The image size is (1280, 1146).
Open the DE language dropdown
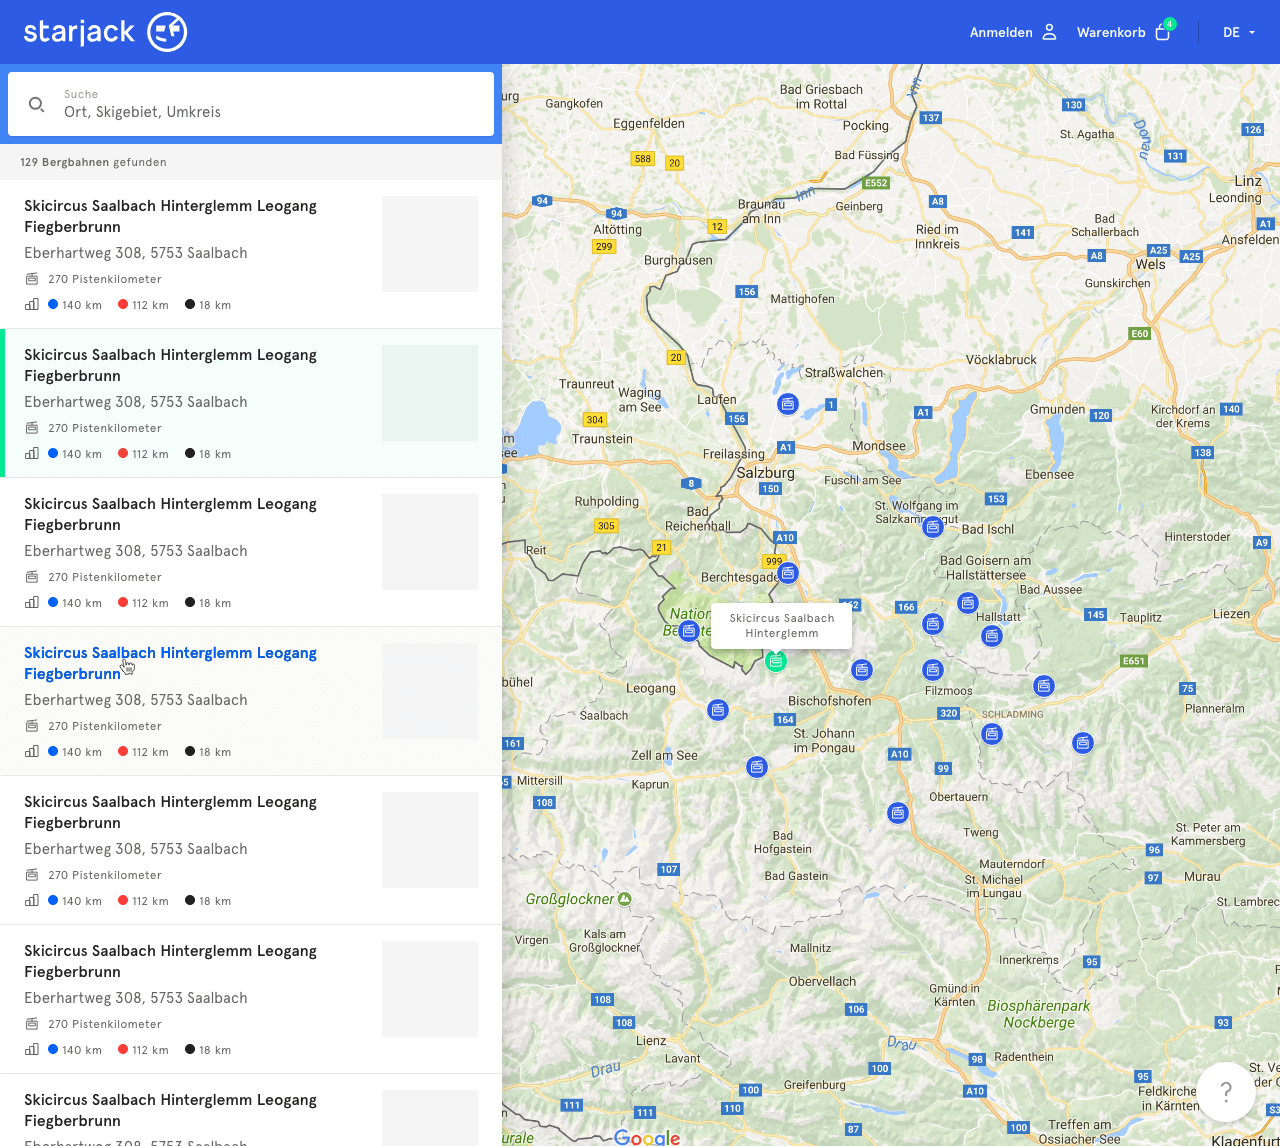click(x=1239, y=32)
